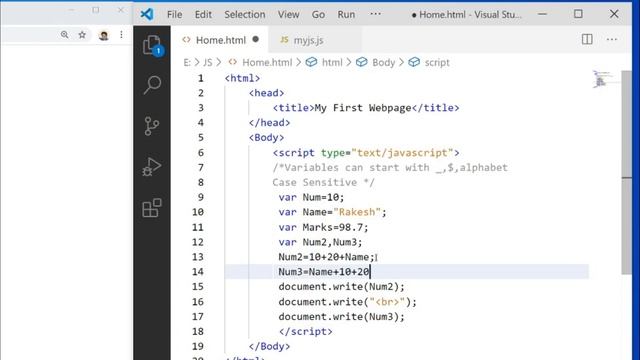The width and height of the screenshot is (640, 360).
Task: Open the Run menu
Action: click(x=346, y=14)
